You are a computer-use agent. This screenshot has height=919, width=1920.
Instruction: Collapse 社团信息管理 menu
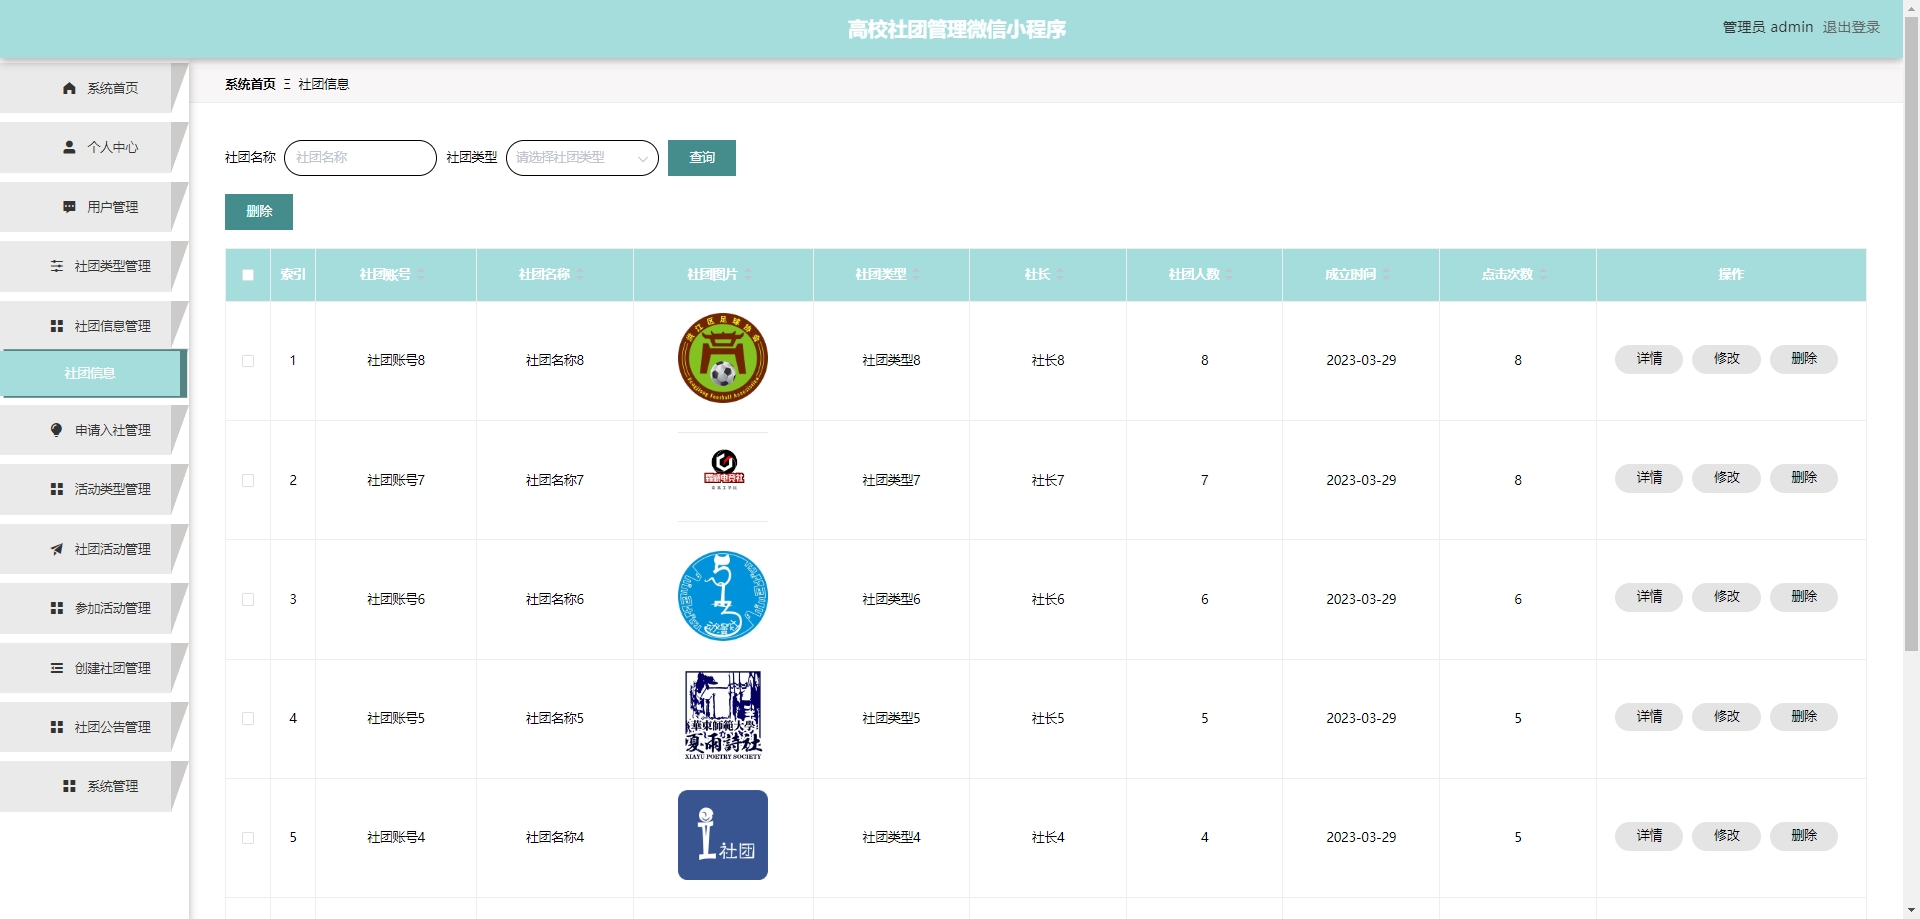93,326
